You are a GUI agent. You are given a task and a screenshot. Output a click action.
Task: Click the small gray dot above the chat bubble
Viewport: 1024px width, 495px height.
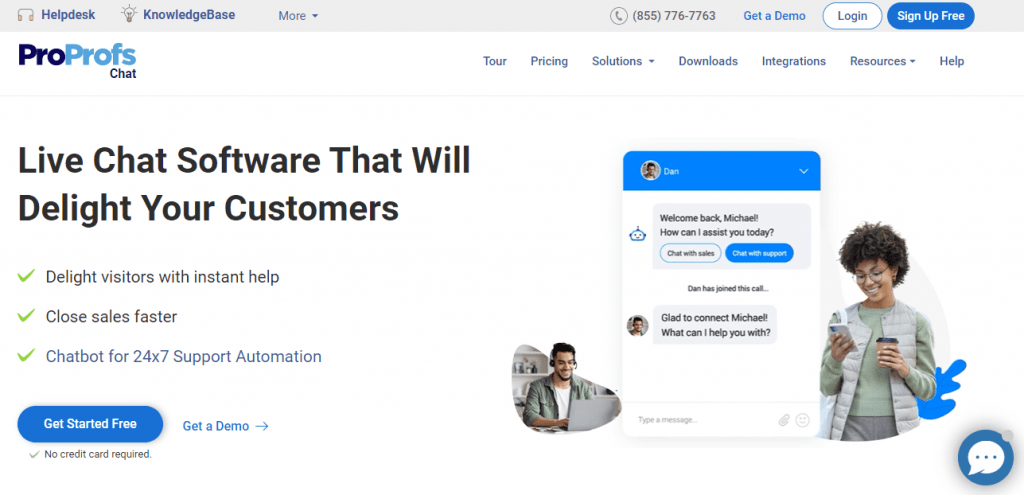(1008, 435)
